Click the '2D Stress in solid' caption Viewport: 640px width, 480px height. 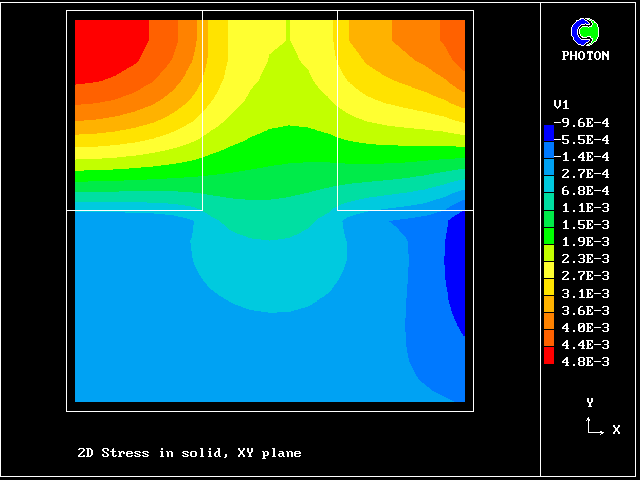click(x=189, y=453)
